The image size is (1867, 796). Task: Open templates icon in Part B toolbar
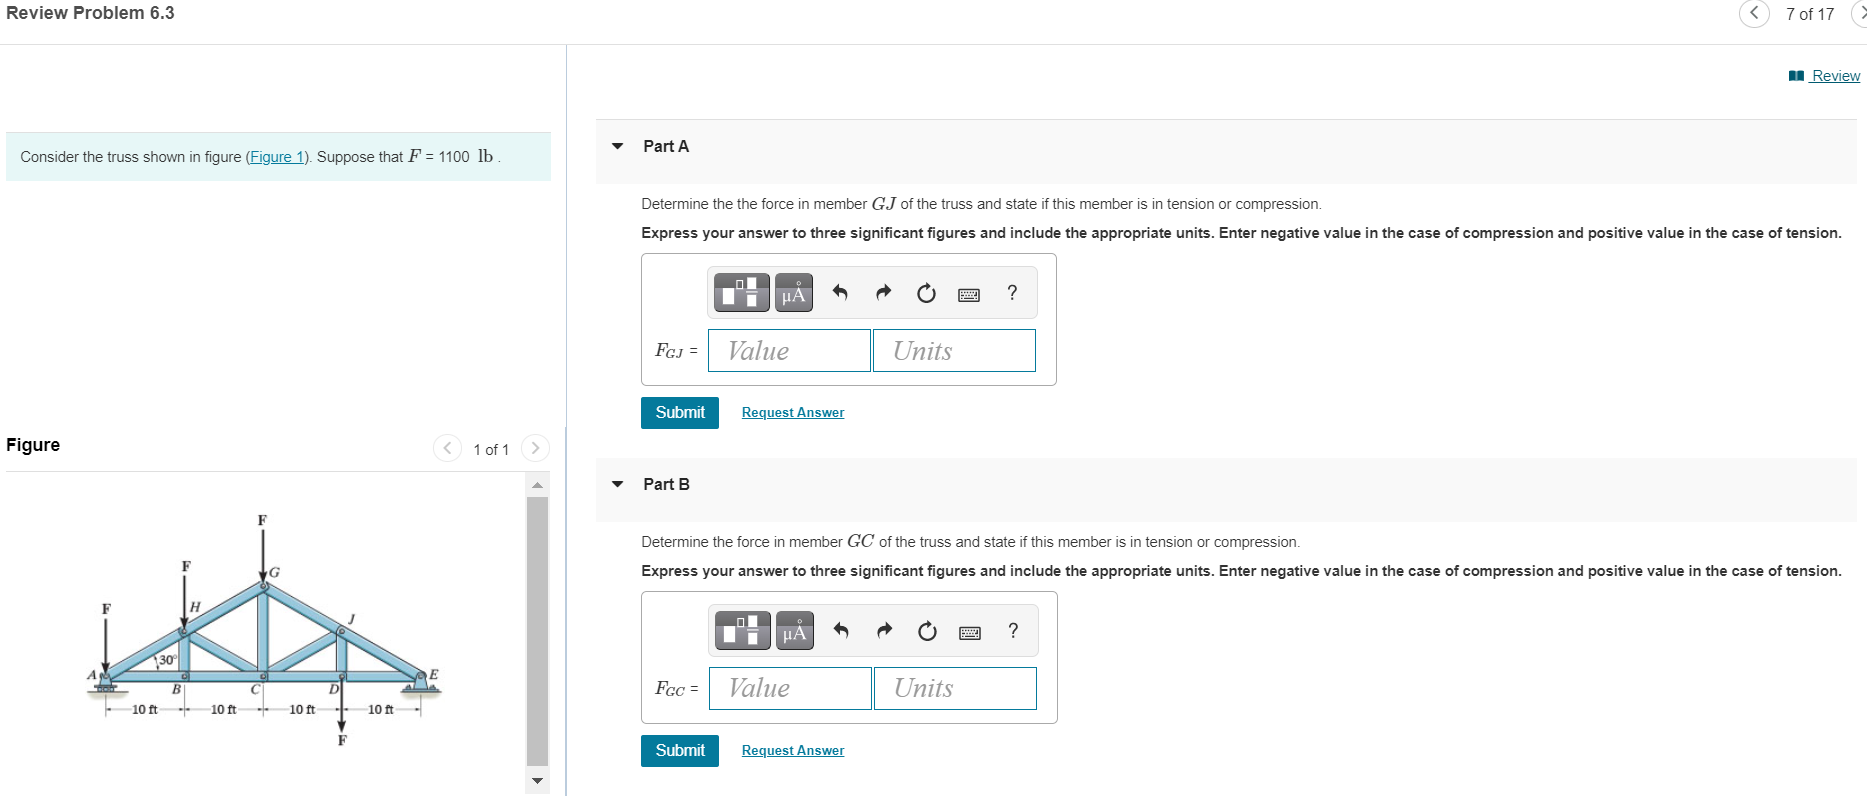tap(742, 631)
